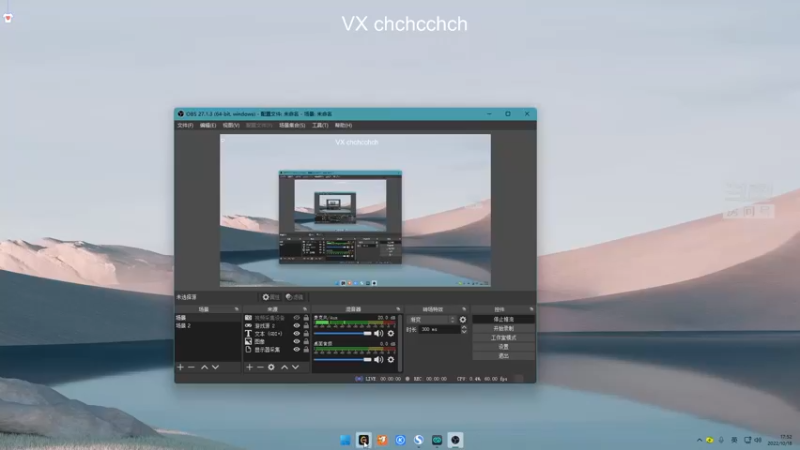800x450 pixels.
Task: Open the Edit (E) menu
Action: coord(208,126)
